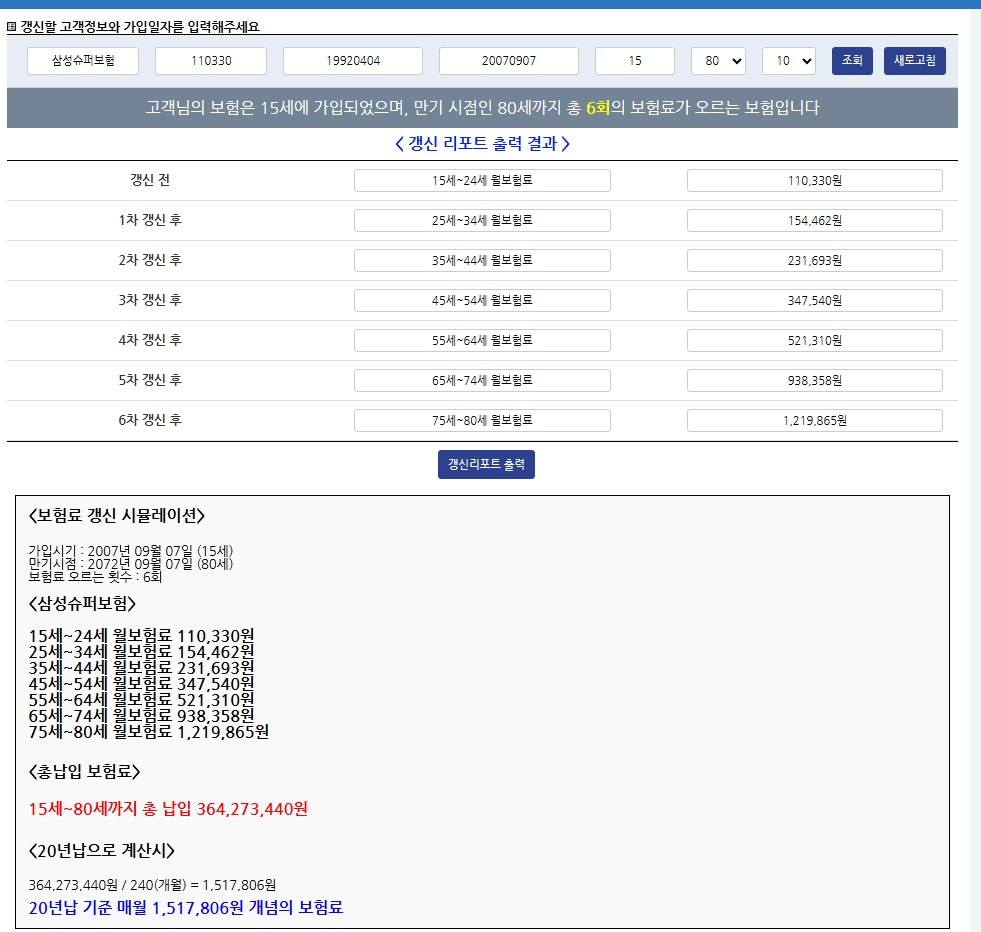The height and width of the screenshot is (932, 981).
Task: Click the 521,310원 amount field
Action: point(814,341)
